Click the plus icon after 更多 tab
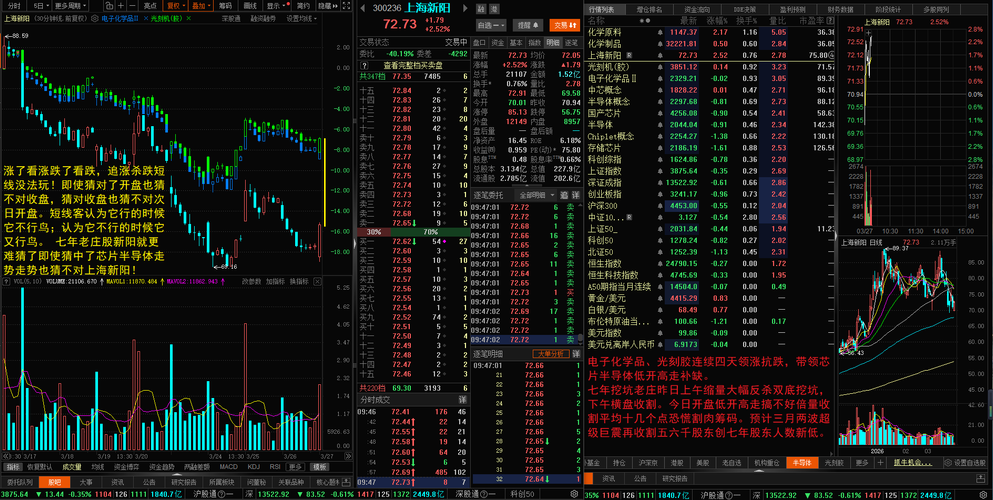The height and width of the screenshot is (500, 993). pyautogui.click(x=880, y=463)
